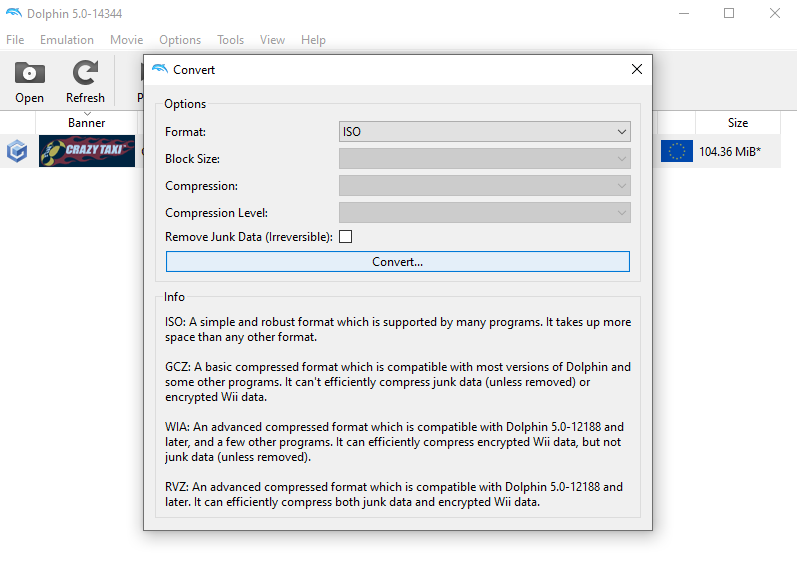Open the Tools menu
Screen dimensions: 797x585
[x=231, y=40]
